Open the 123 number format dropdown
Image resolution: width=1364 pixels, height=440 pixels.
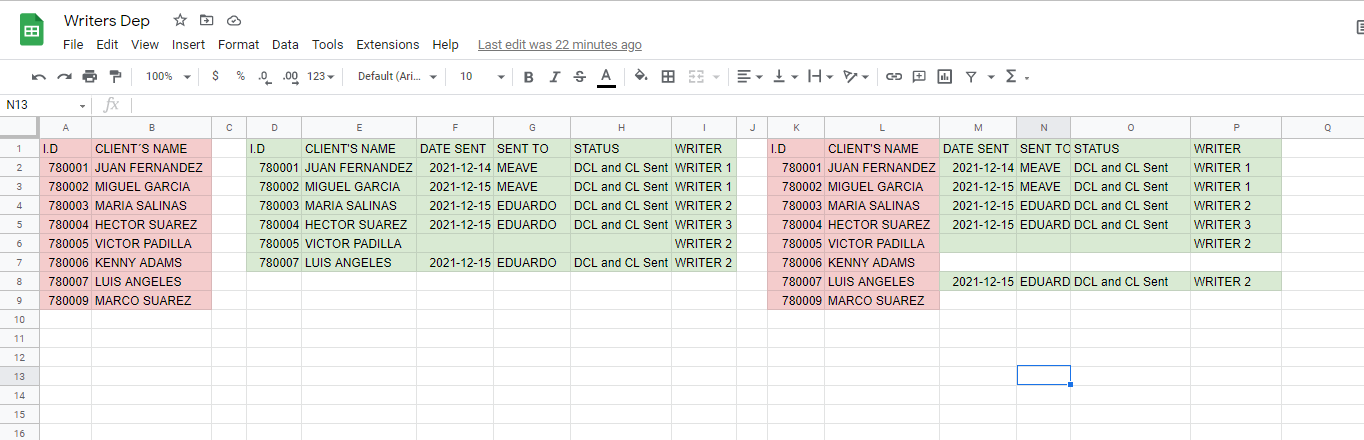(x=320, y=76)
